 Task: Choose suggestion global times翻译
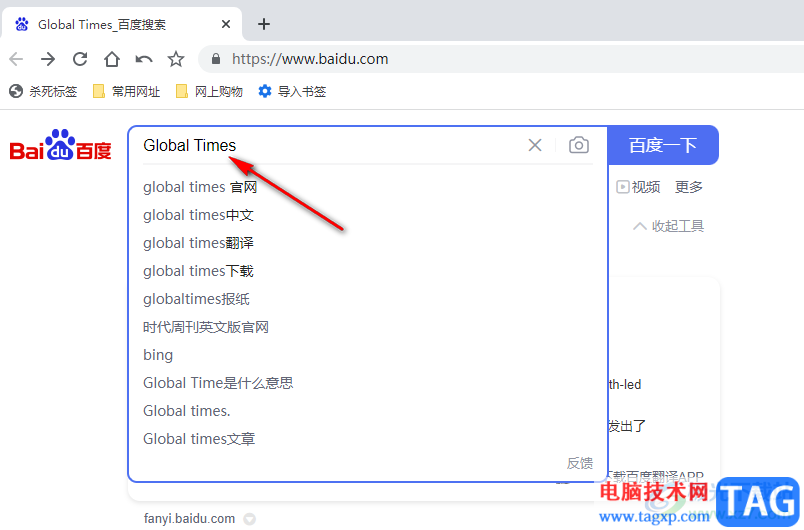tap(198, 243)
